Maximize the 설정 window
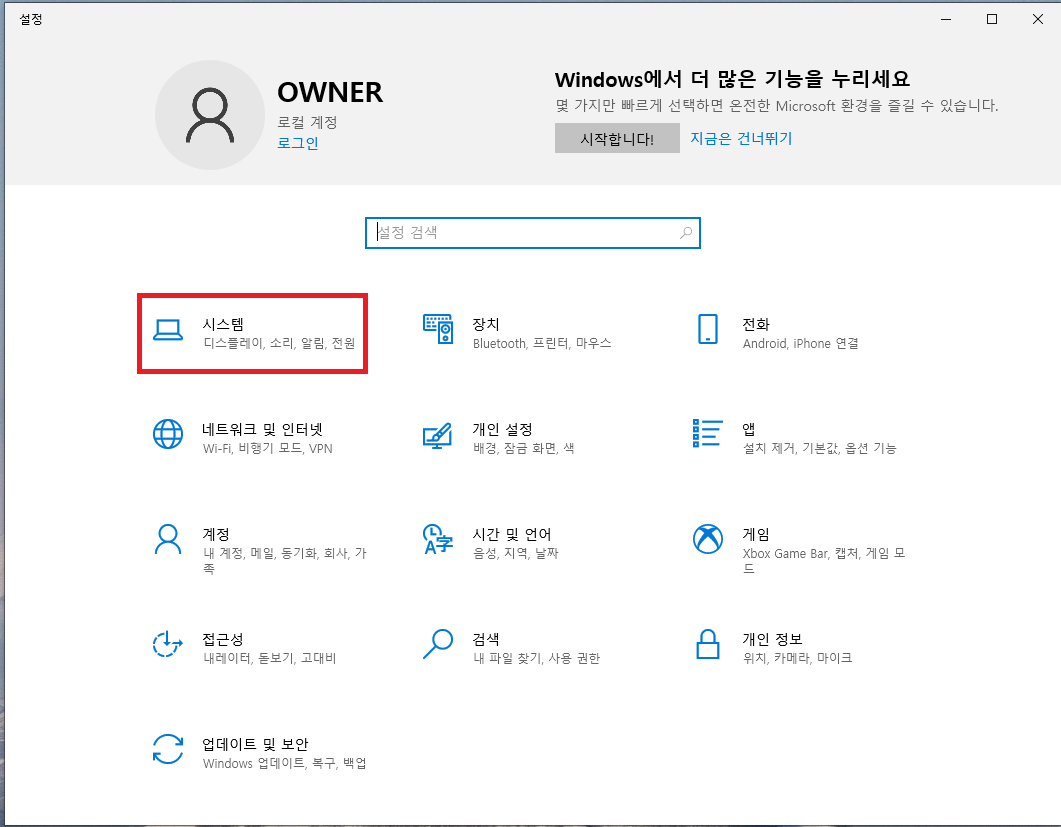 [x=992, y=19]
